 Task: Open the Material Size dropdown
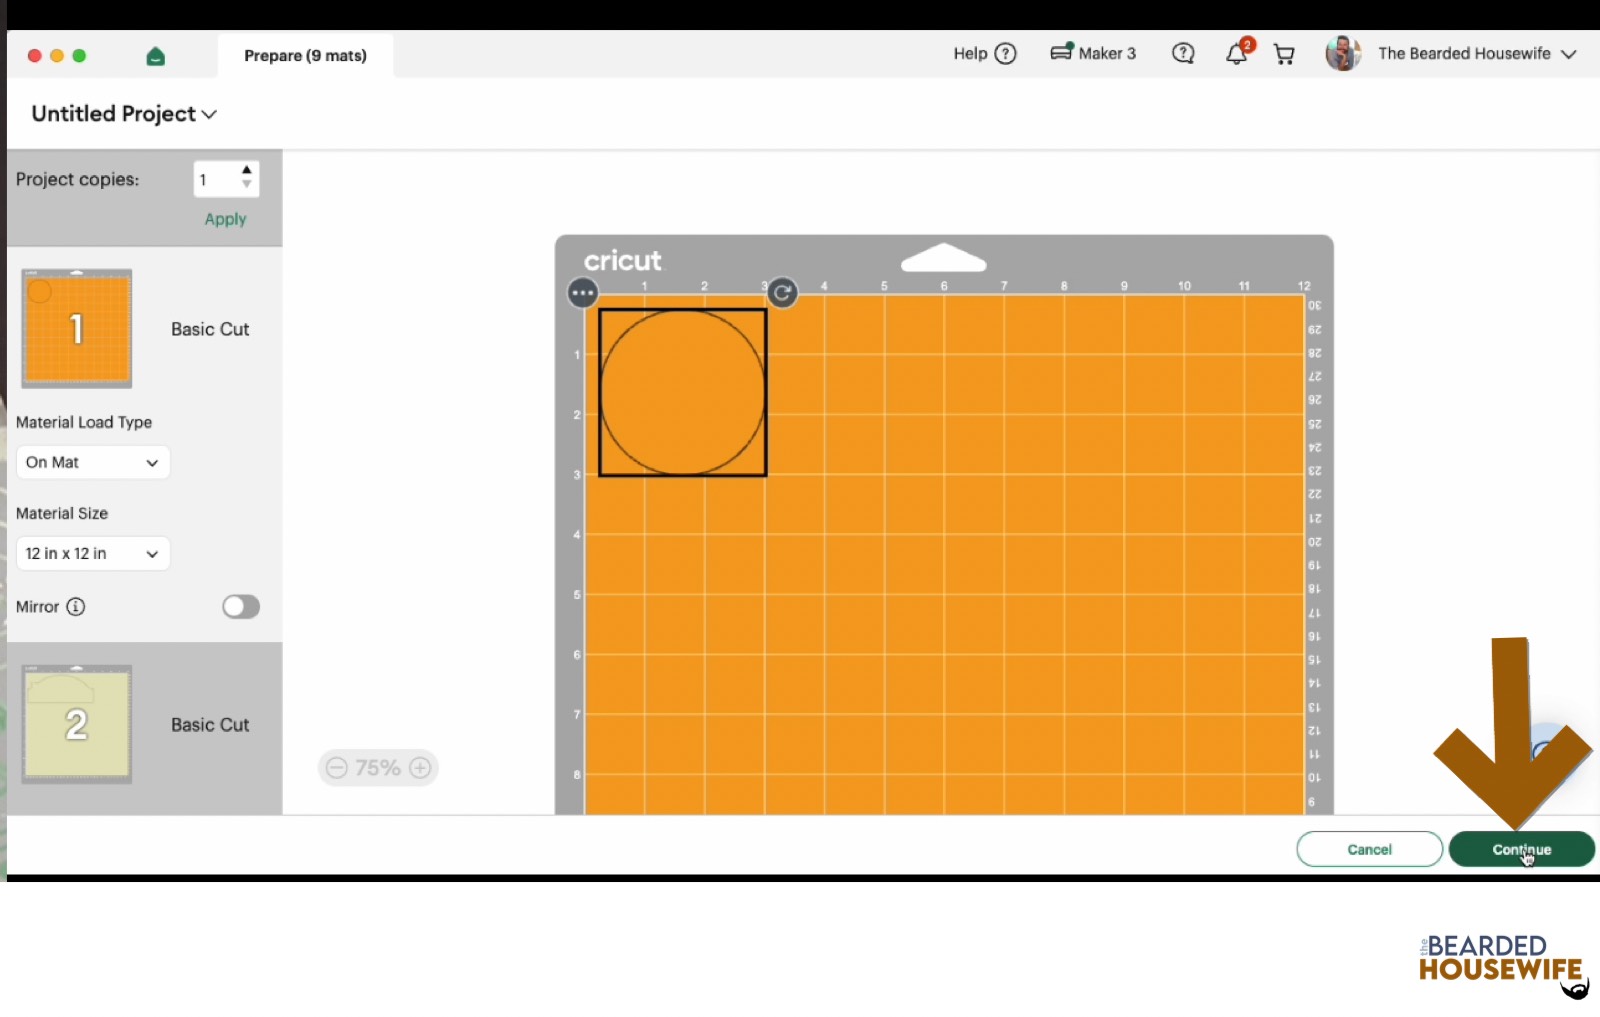(93, 553)
